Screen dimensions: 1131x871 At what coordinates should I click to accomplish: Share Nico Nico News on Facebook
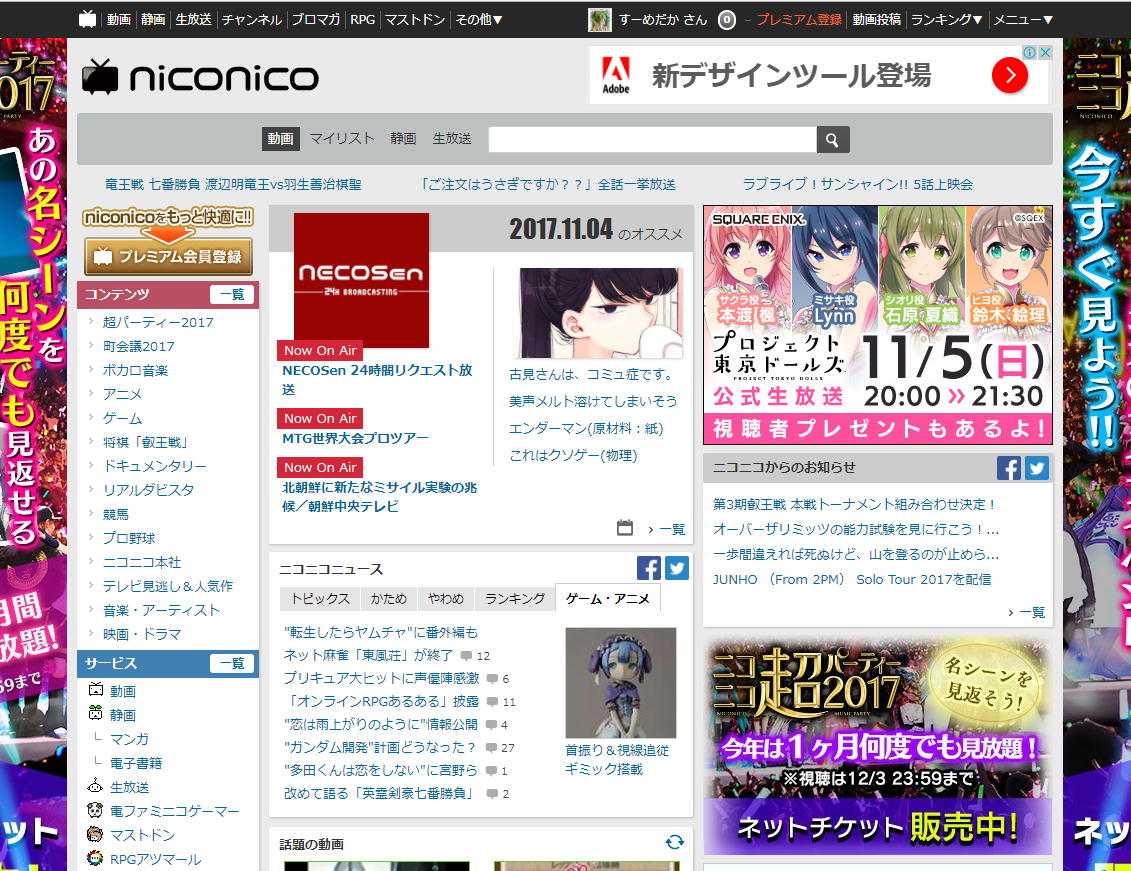point(648,568)
